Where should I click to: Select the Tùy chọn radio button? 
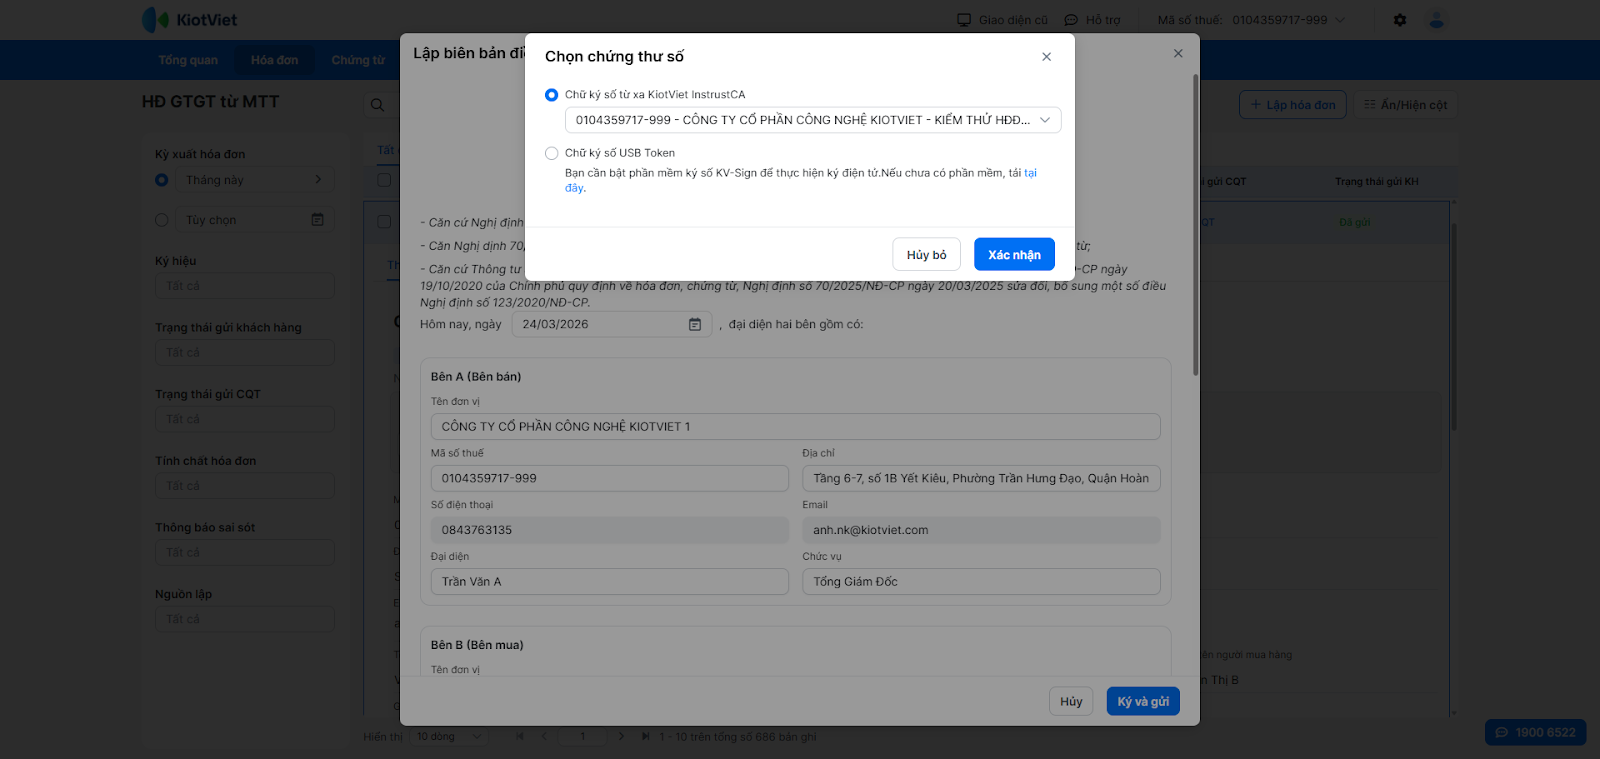[162, 220]
